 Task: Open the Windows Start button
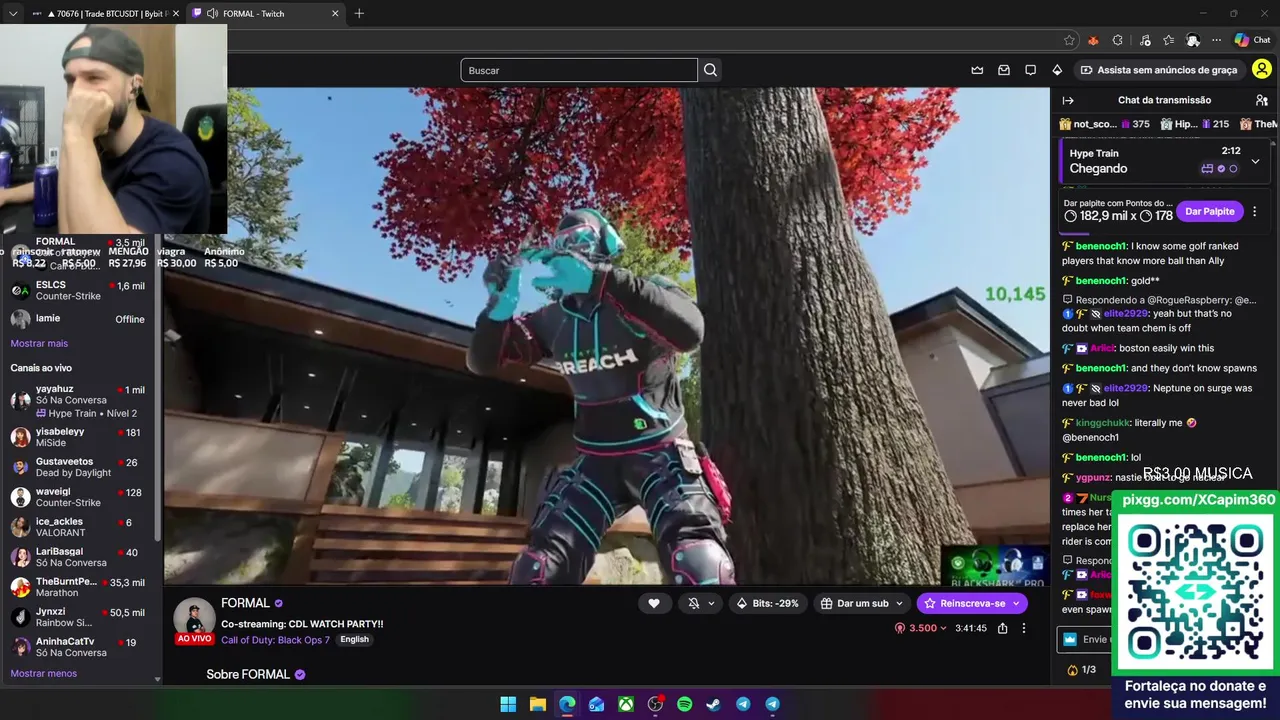tap(508, 704)
